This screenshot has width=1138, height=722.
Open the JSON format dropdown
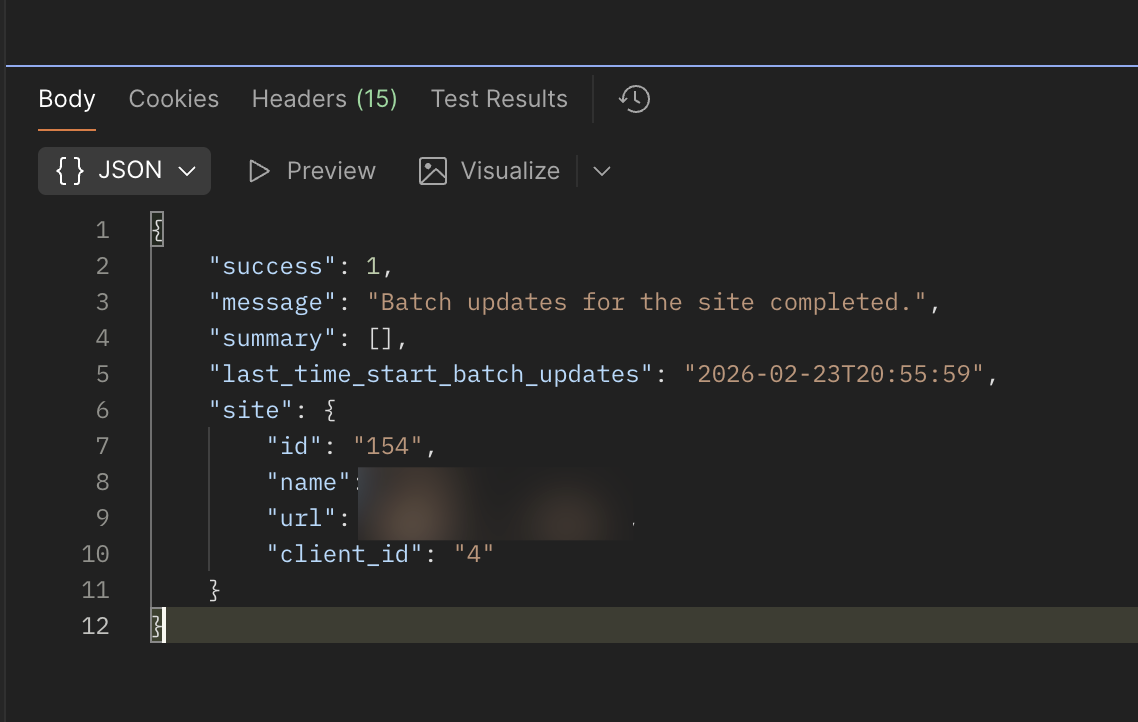(x=124, y=171)
